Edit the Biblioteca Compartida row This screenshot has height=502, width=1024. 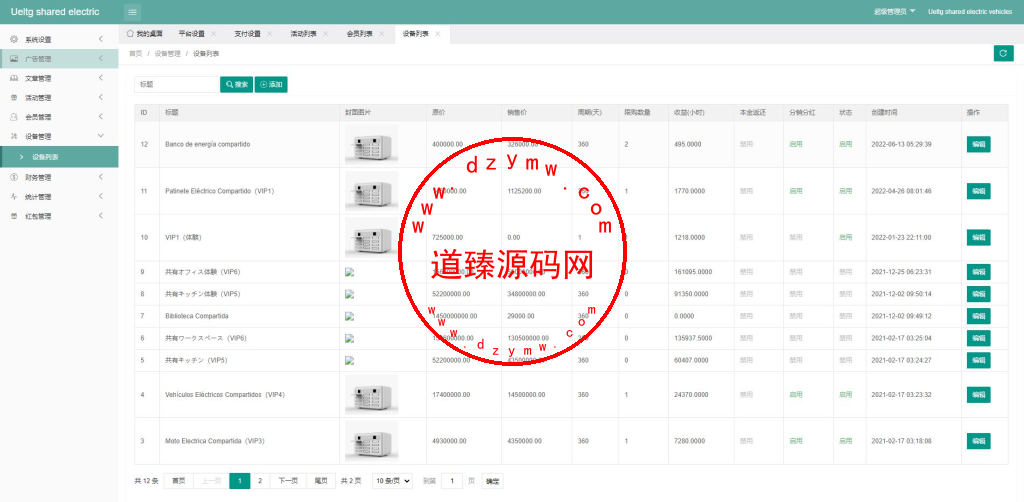978,316
